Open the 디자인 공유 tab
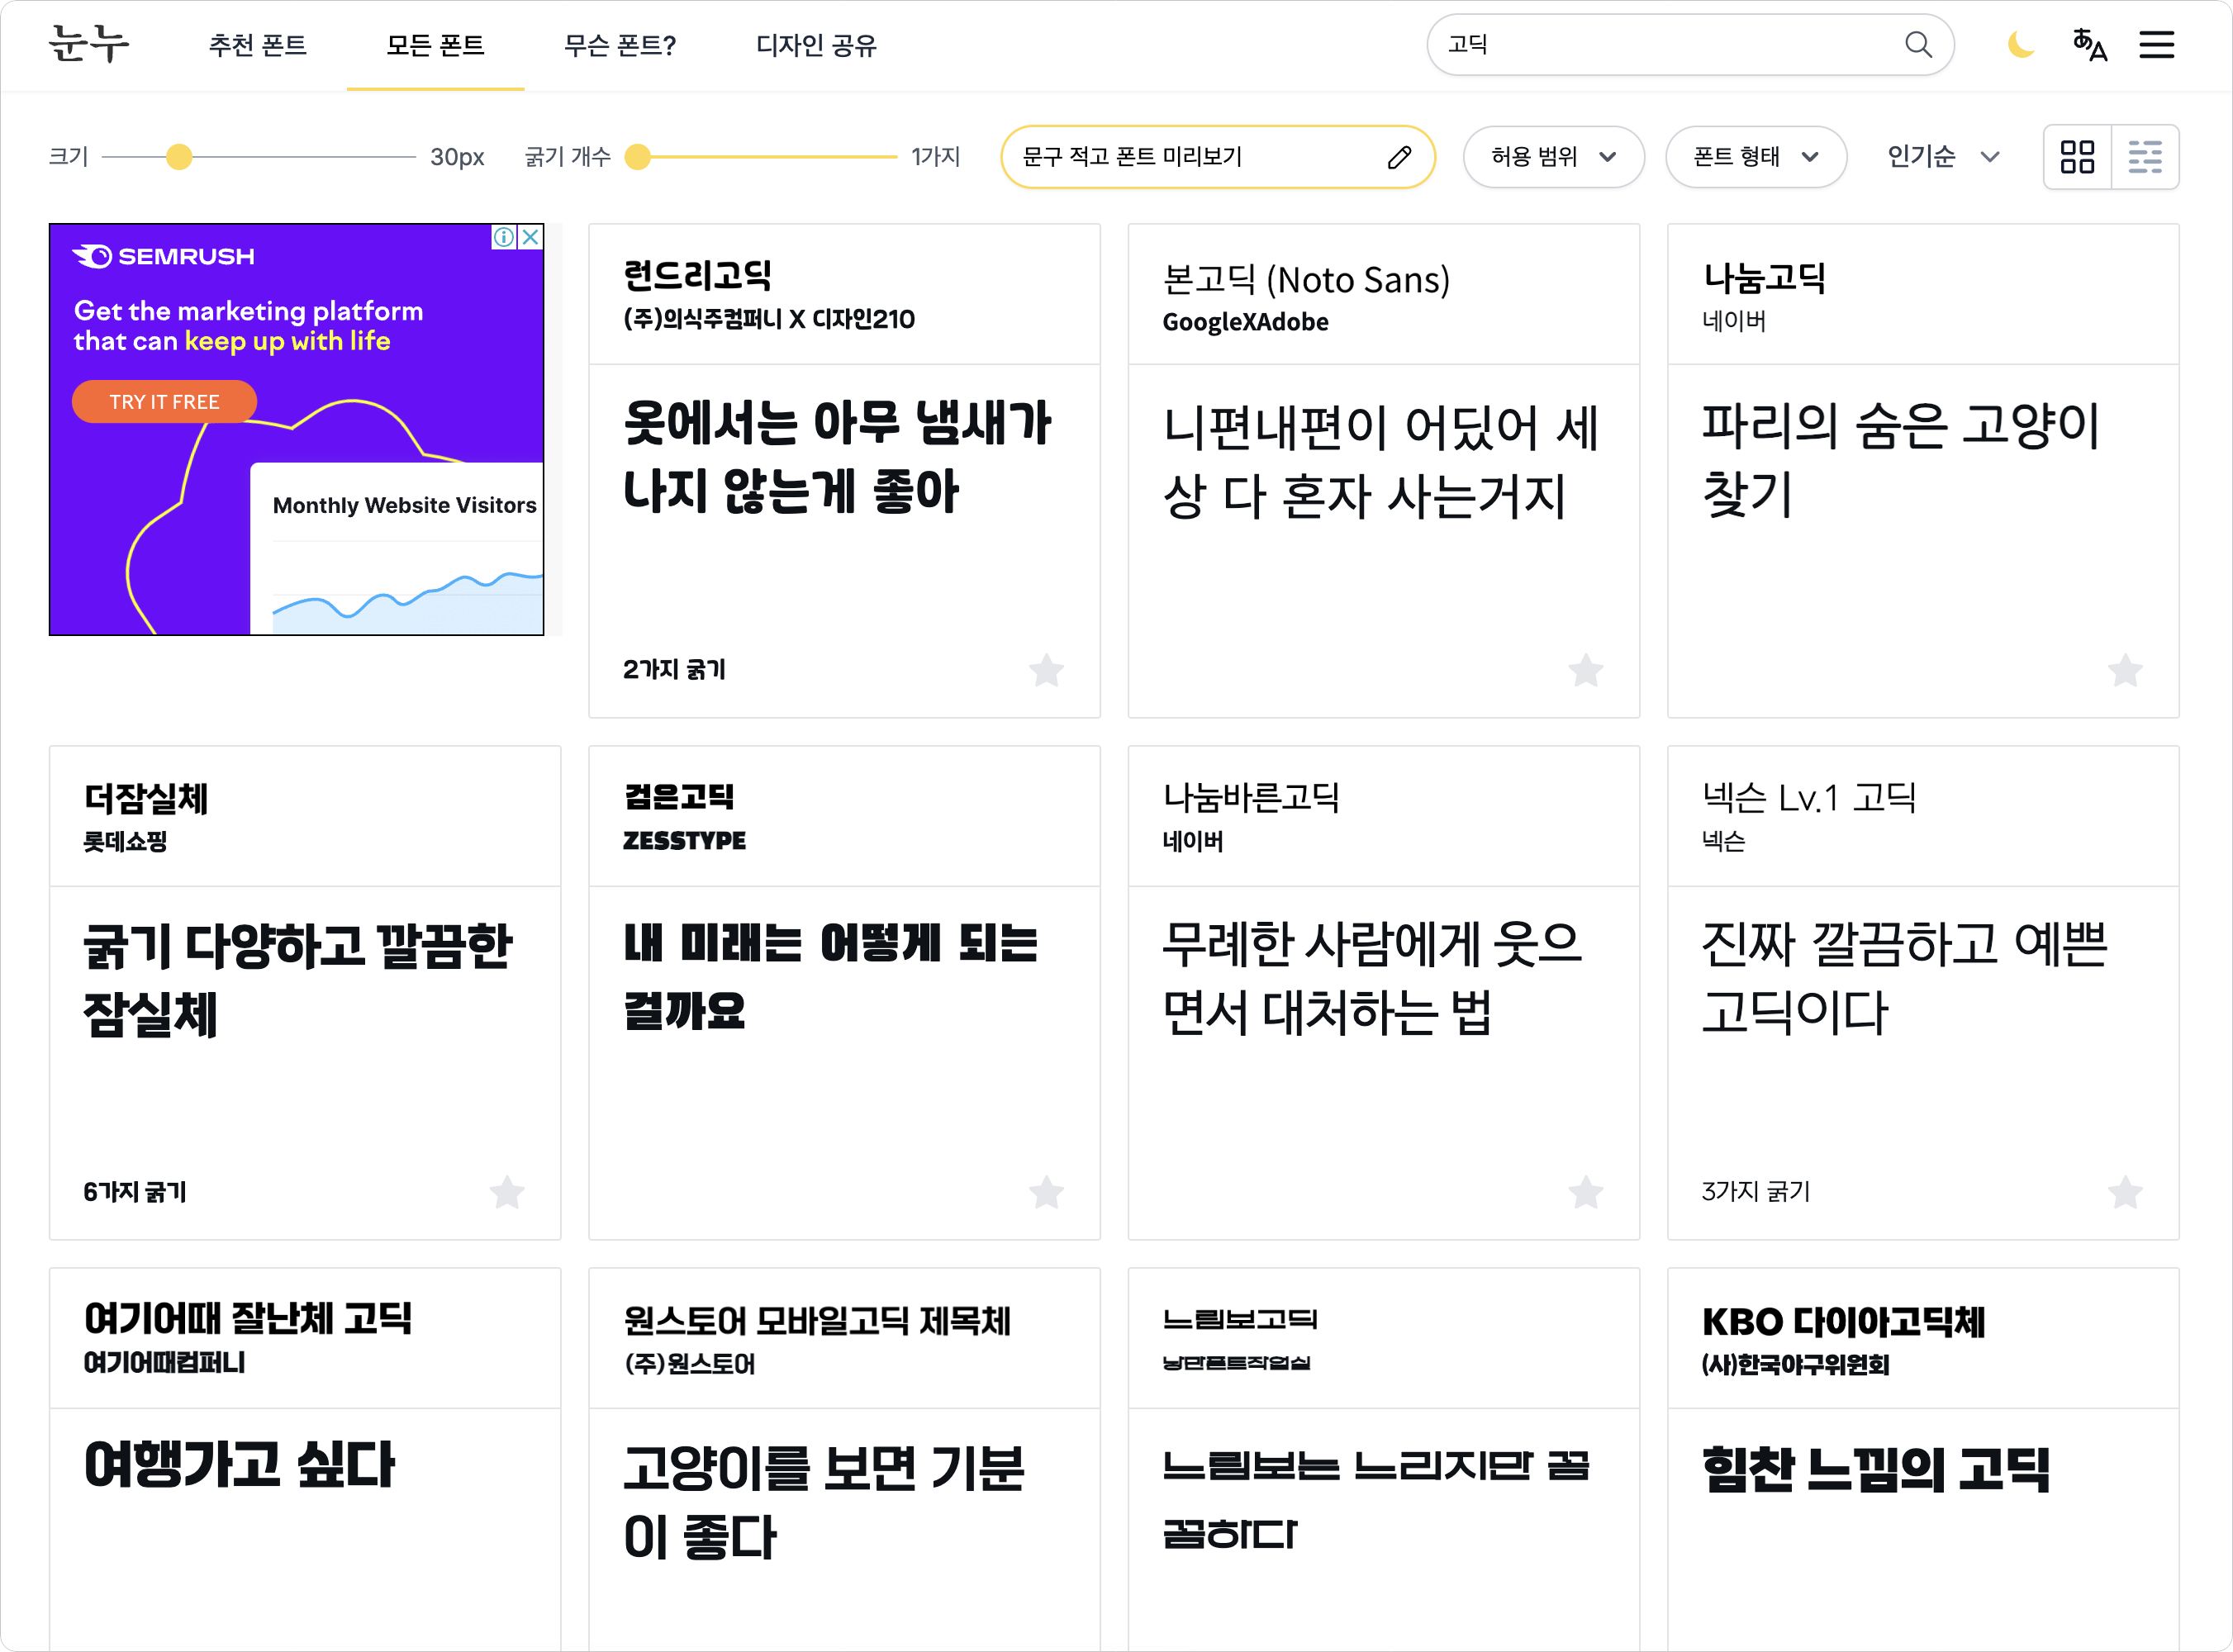 (x=816, y=45)
